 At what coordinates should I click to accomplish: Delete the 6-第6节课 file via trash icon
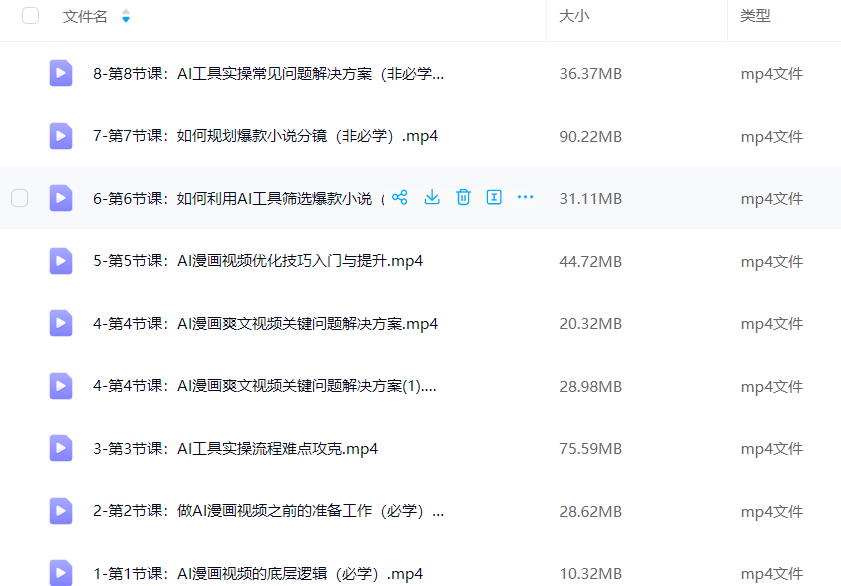[463, 197]
